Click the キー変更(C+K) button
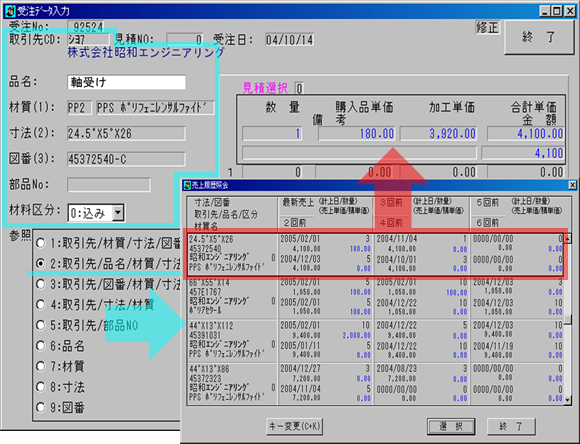This screenshot has width=580, height=444. point(294,427)
